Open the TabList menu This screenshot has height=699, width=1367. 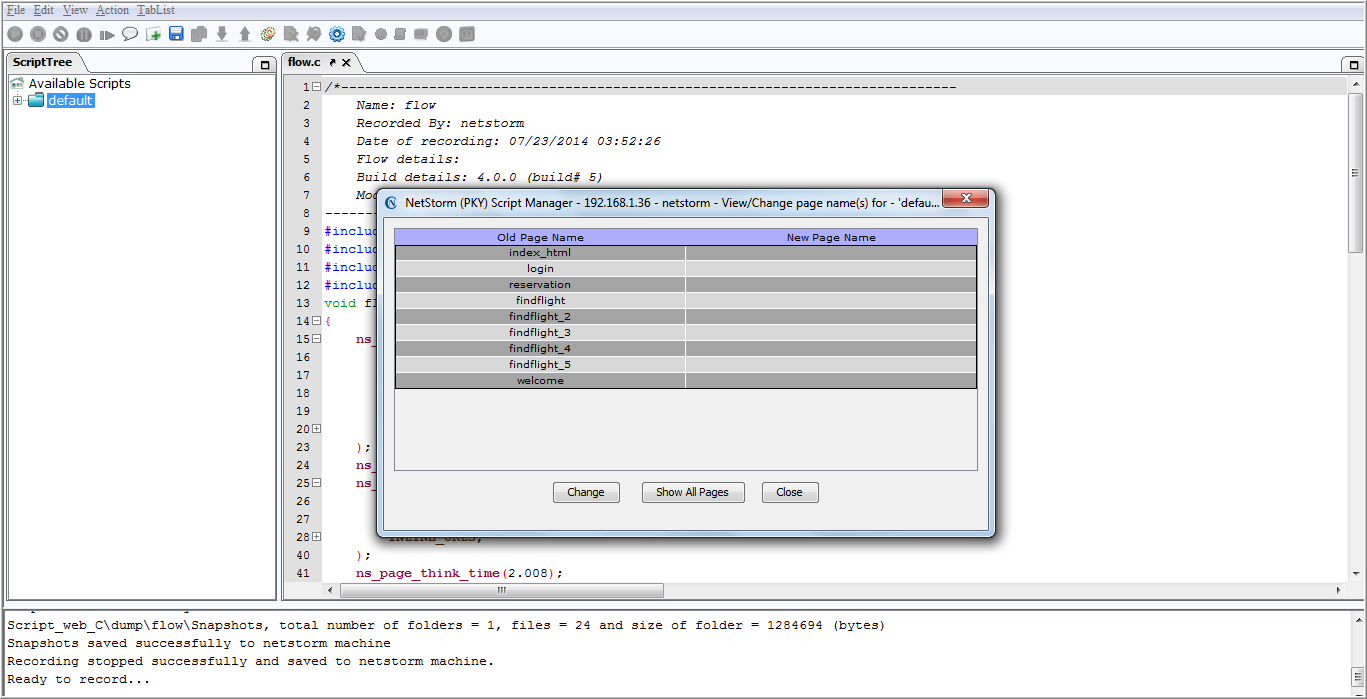click(x=155, y=10)
